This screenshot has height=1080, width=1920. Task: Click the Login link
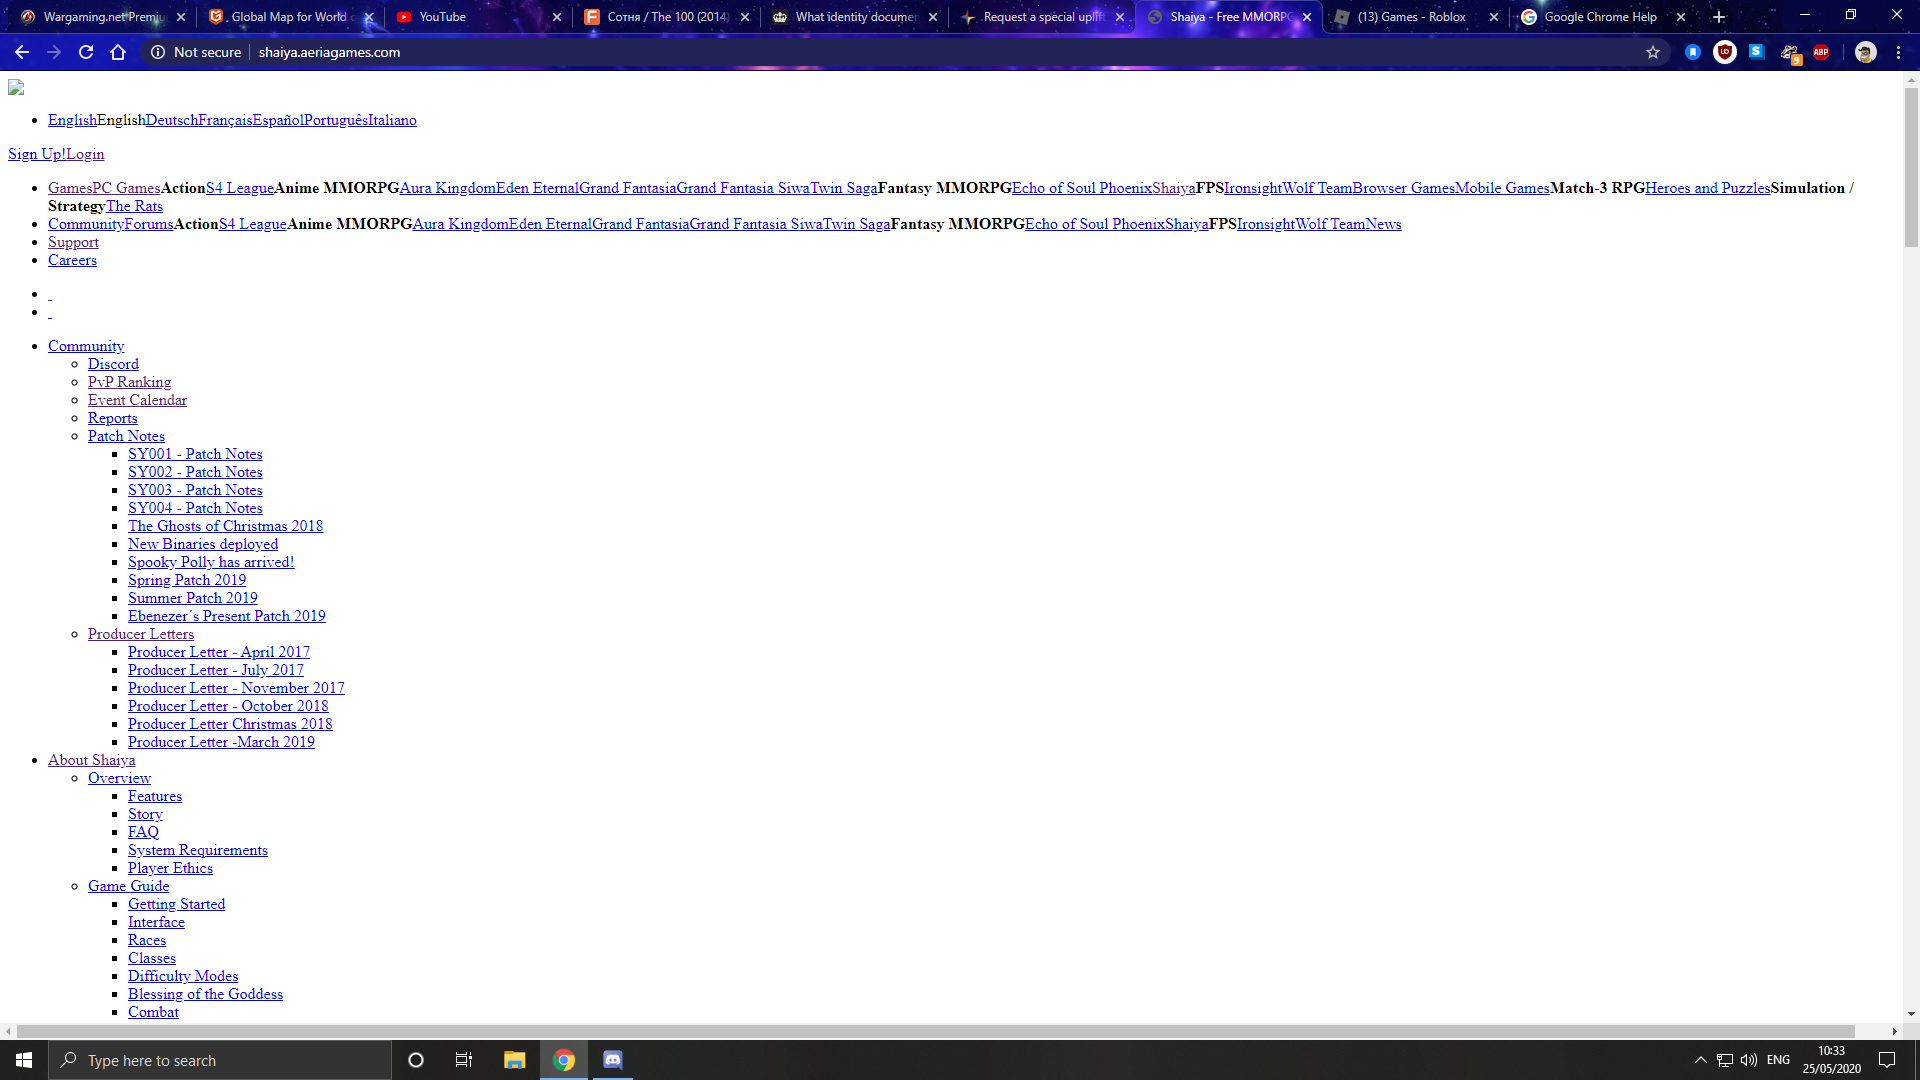[84, 154]
